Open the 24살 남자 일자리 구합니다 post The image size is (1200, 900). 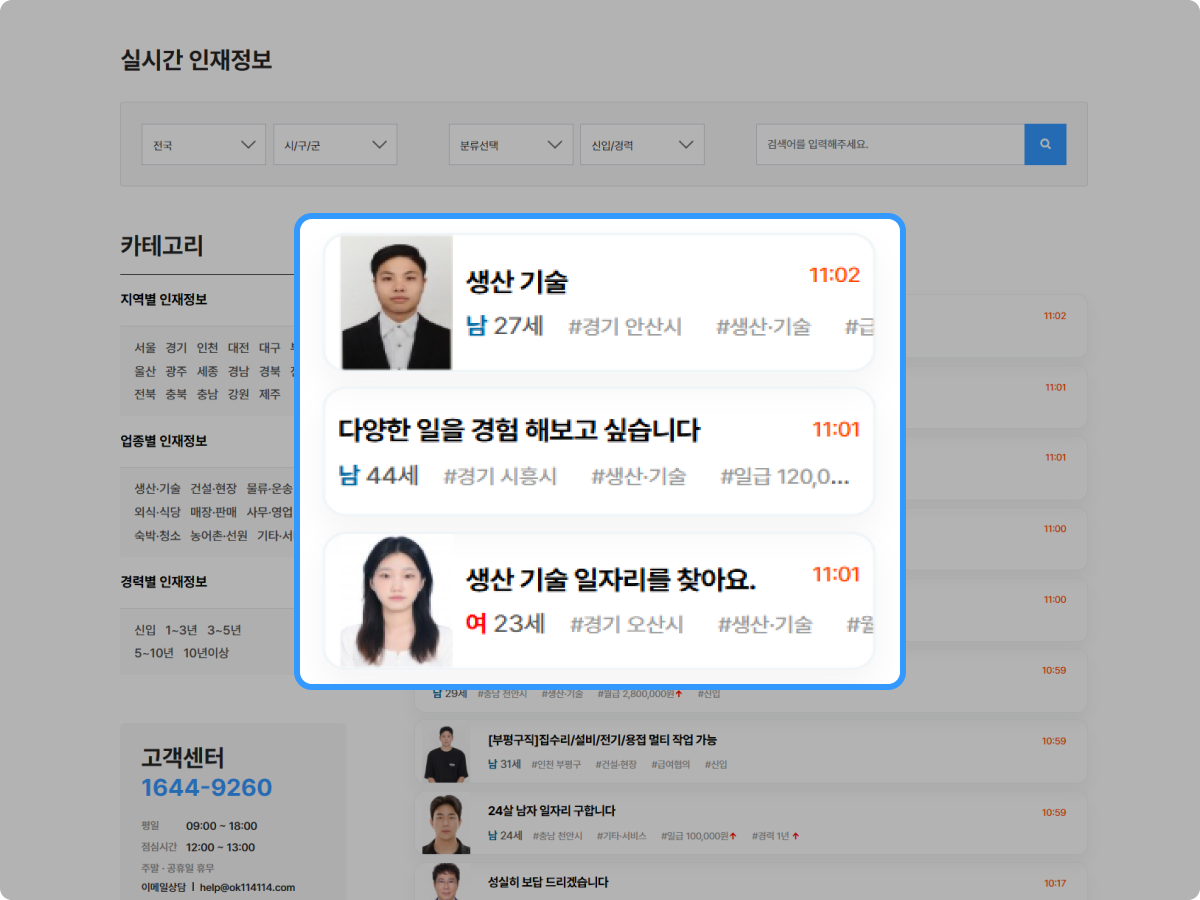[551, 811]
